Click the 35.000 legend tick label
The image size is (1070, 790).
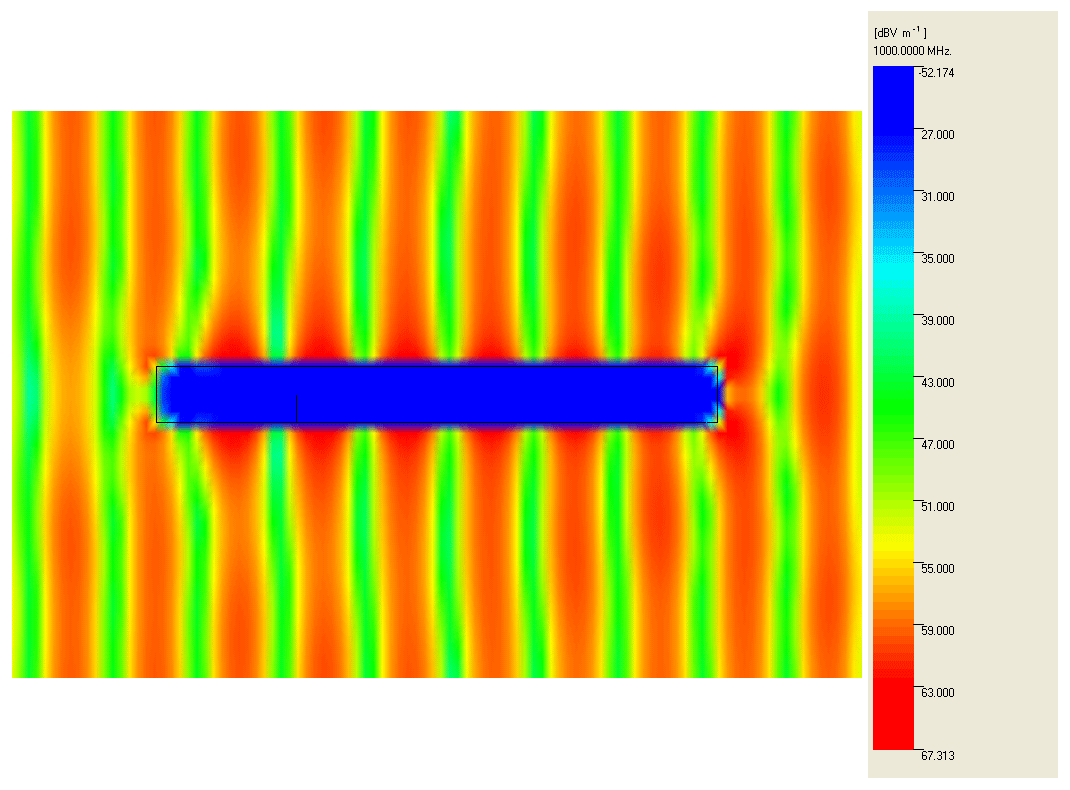pyautogui.click(x=937, y=258)
